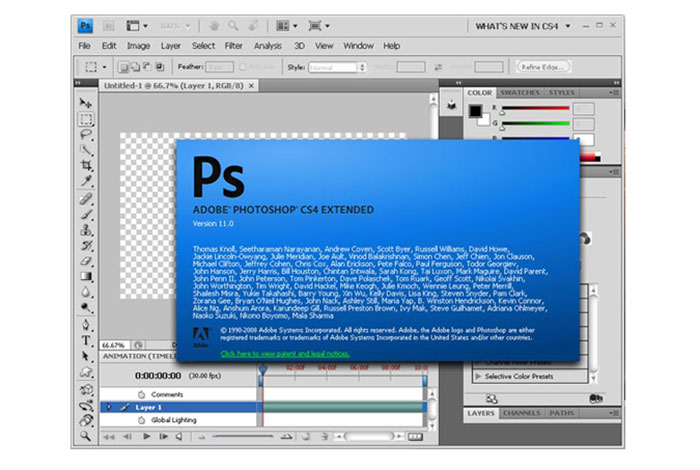Select the History Brush tool
Screen dimensions: 700x470
click(86, 245)
